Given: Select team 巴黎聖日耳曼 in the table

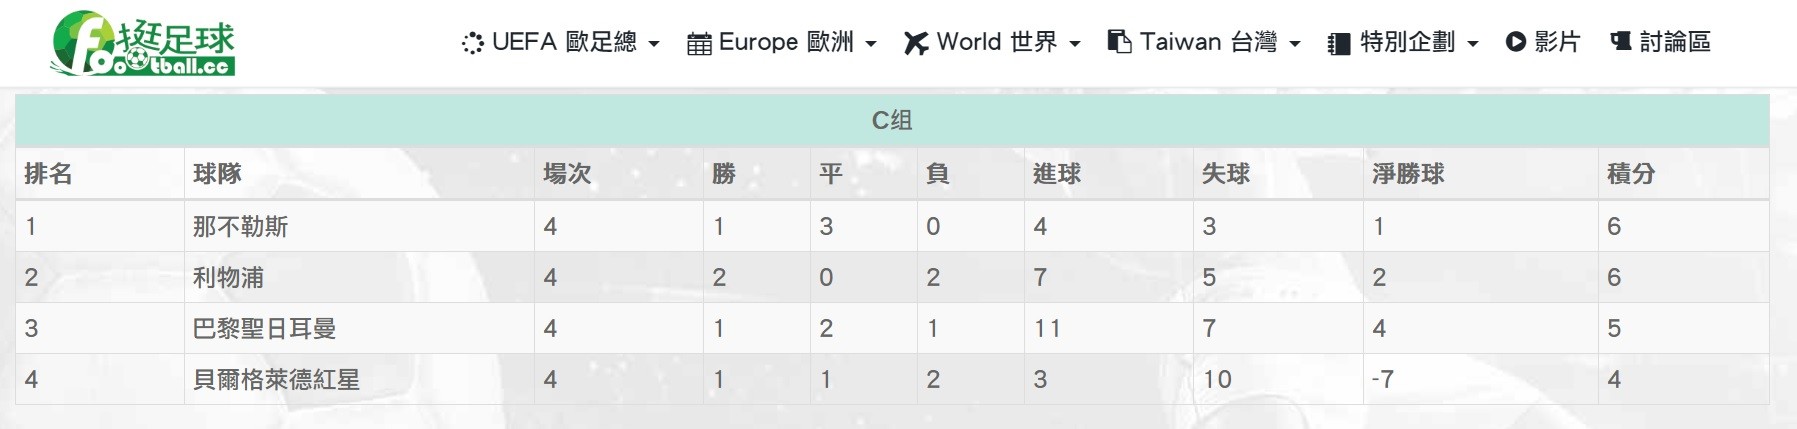Looking at the screenshot, I should click(264, 329).
